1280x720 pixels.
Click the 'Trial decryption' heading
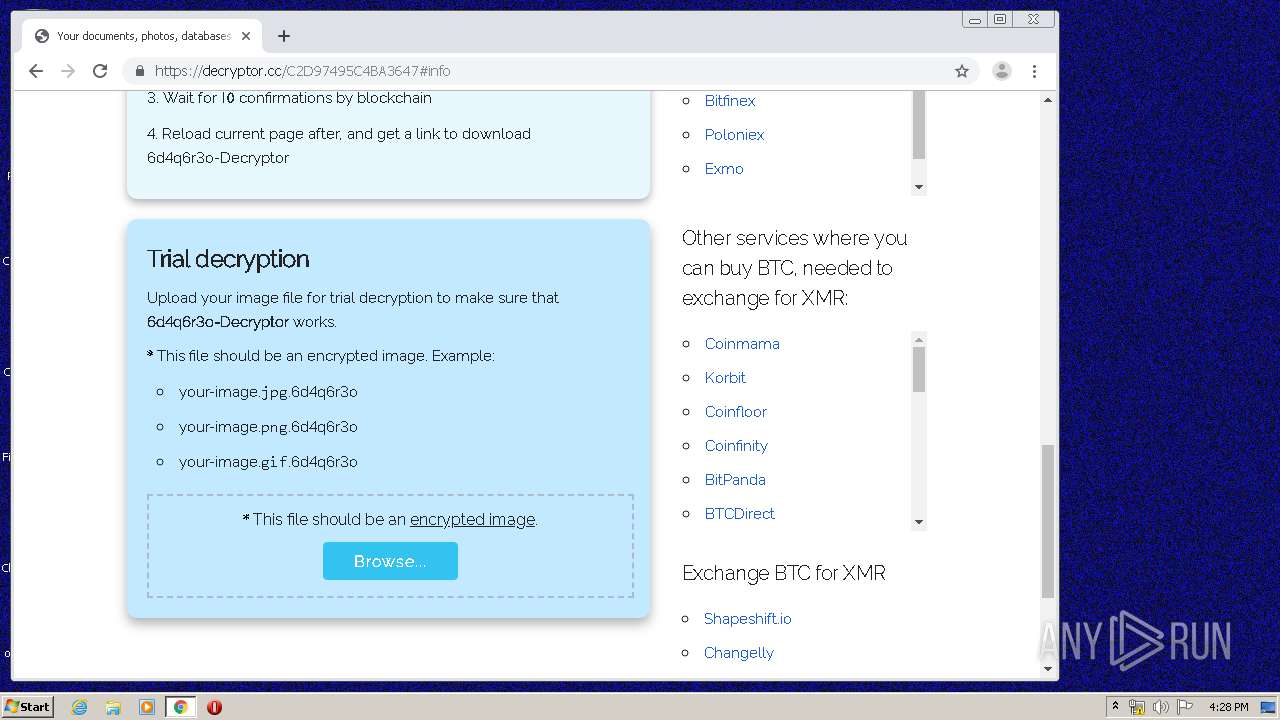point(228,259)
